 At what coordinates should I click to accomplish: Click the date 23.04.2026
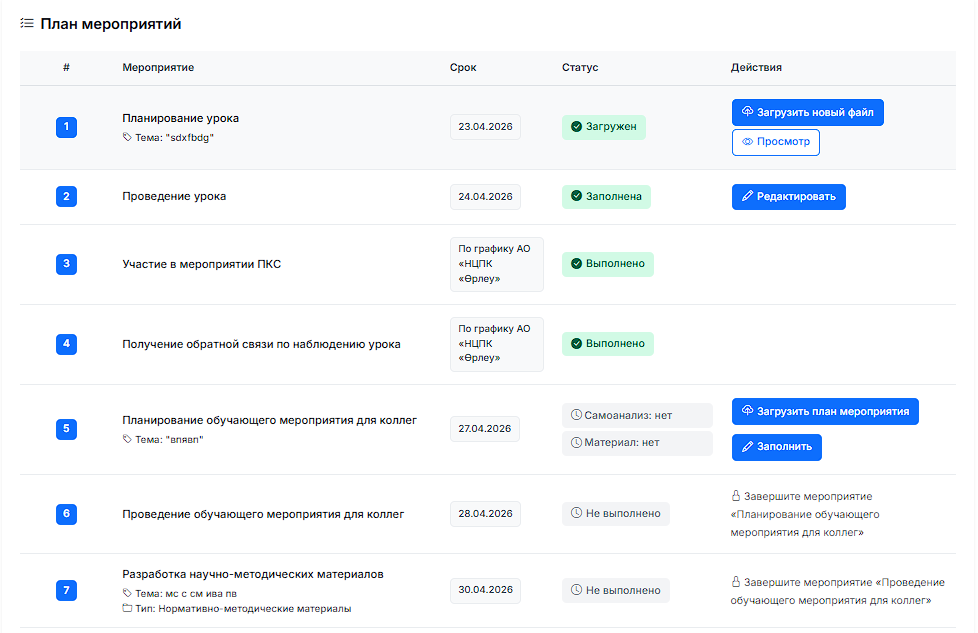point(485,127)
